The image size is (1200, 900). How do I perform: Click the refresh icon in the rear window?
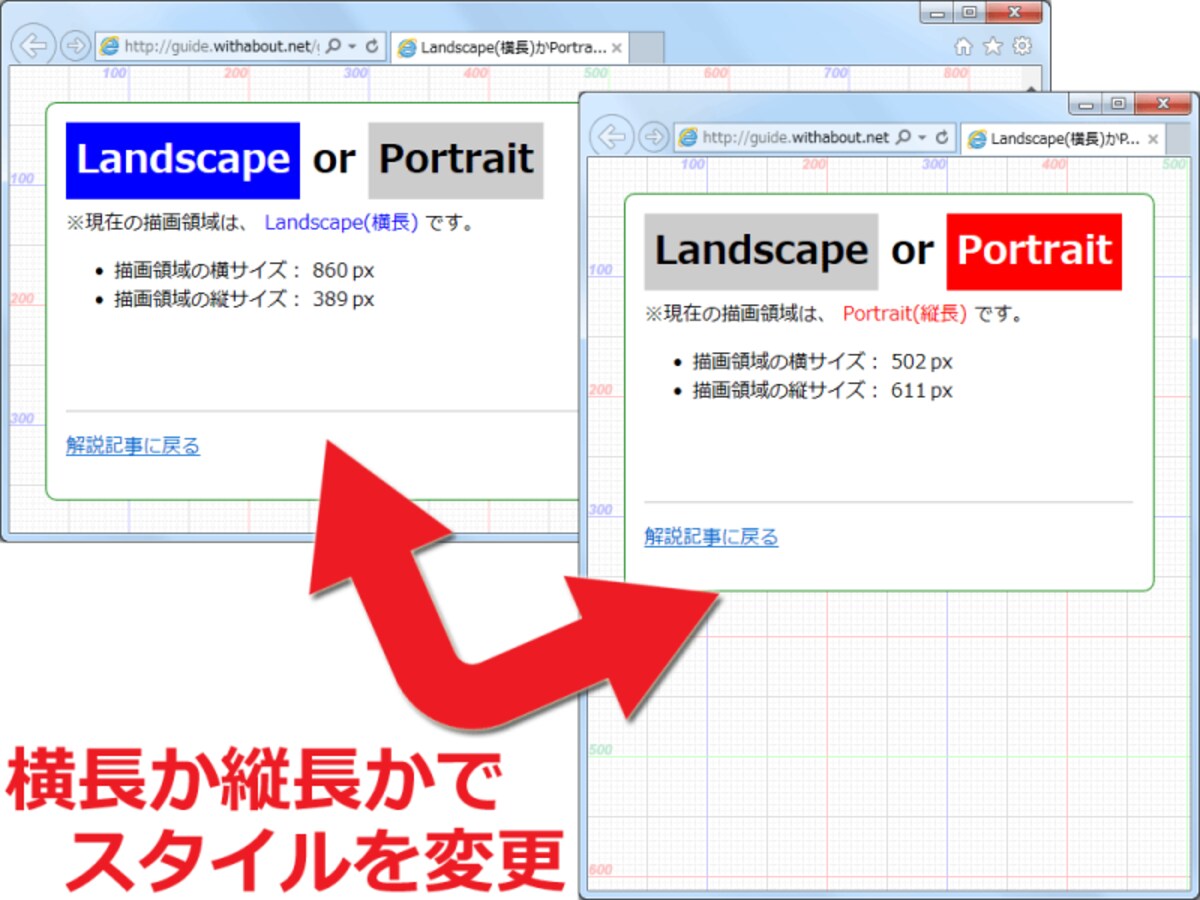[372, 46]
